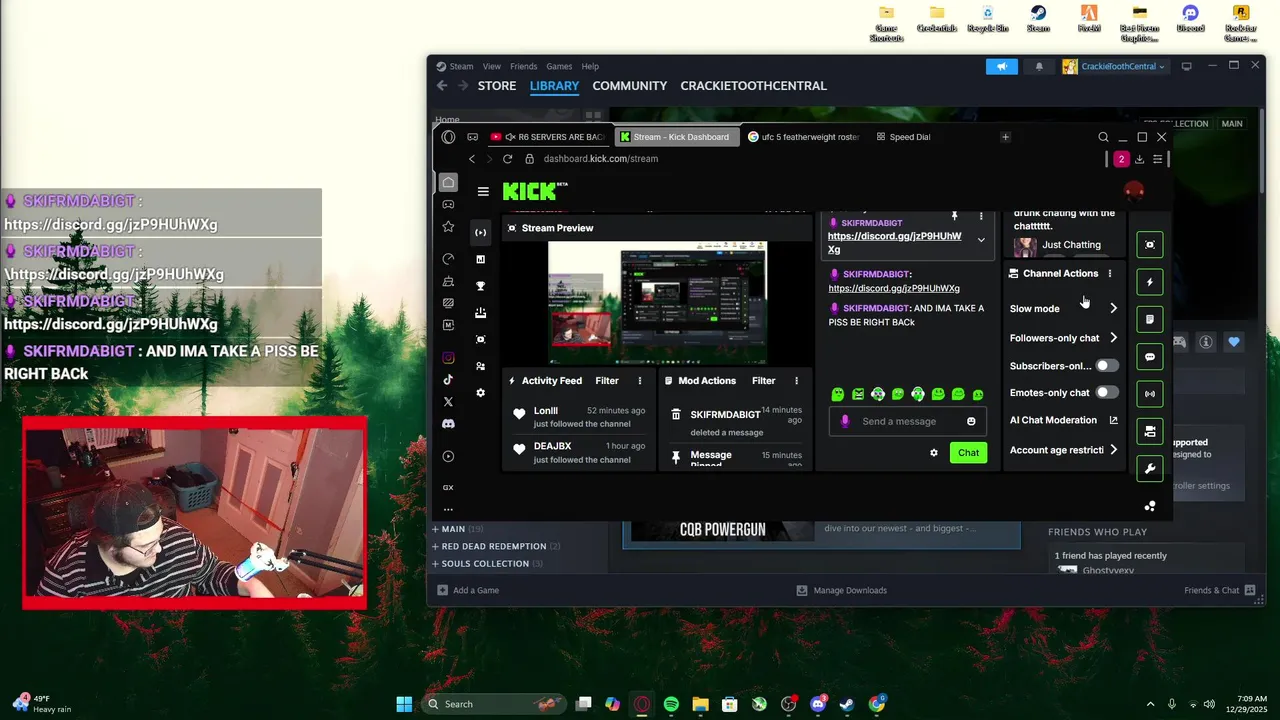
Task: Open the player icon in Opera sidebar
Action: 448,456
